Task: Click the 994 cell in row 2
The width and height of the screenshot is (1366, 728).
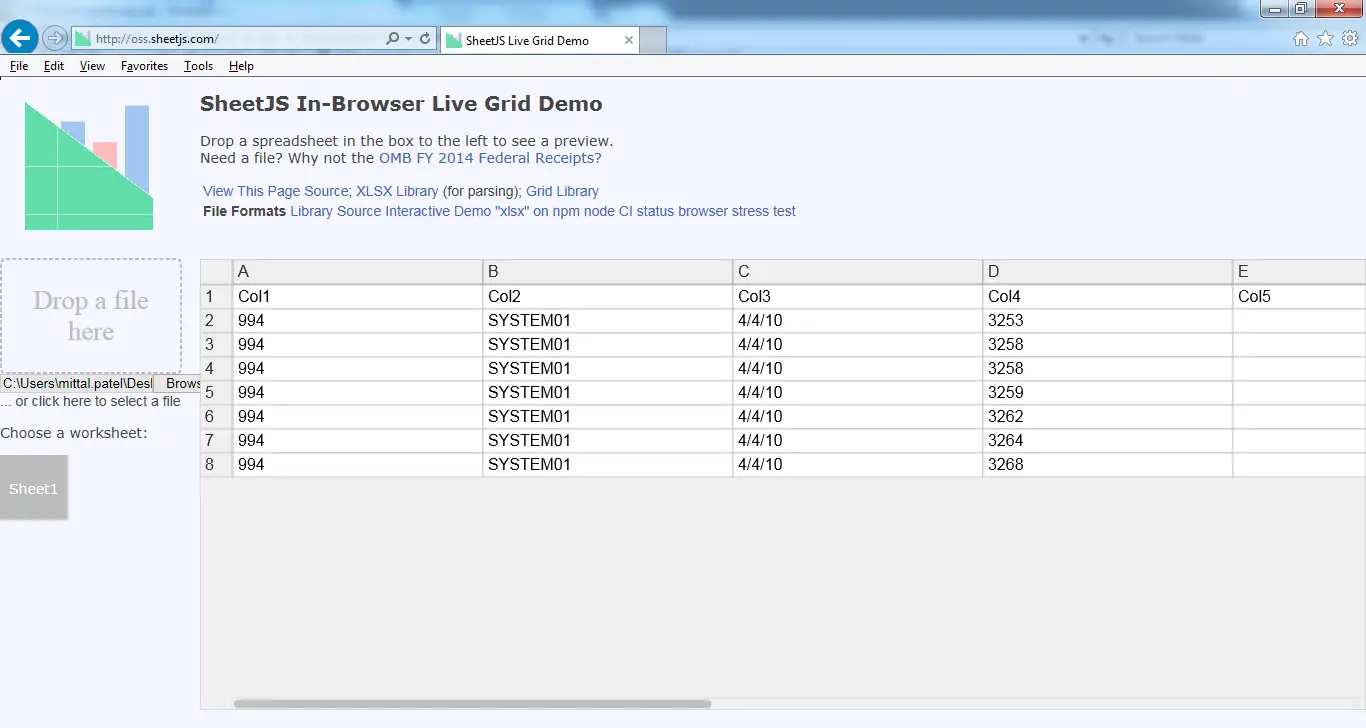Action: click(358, 321)
